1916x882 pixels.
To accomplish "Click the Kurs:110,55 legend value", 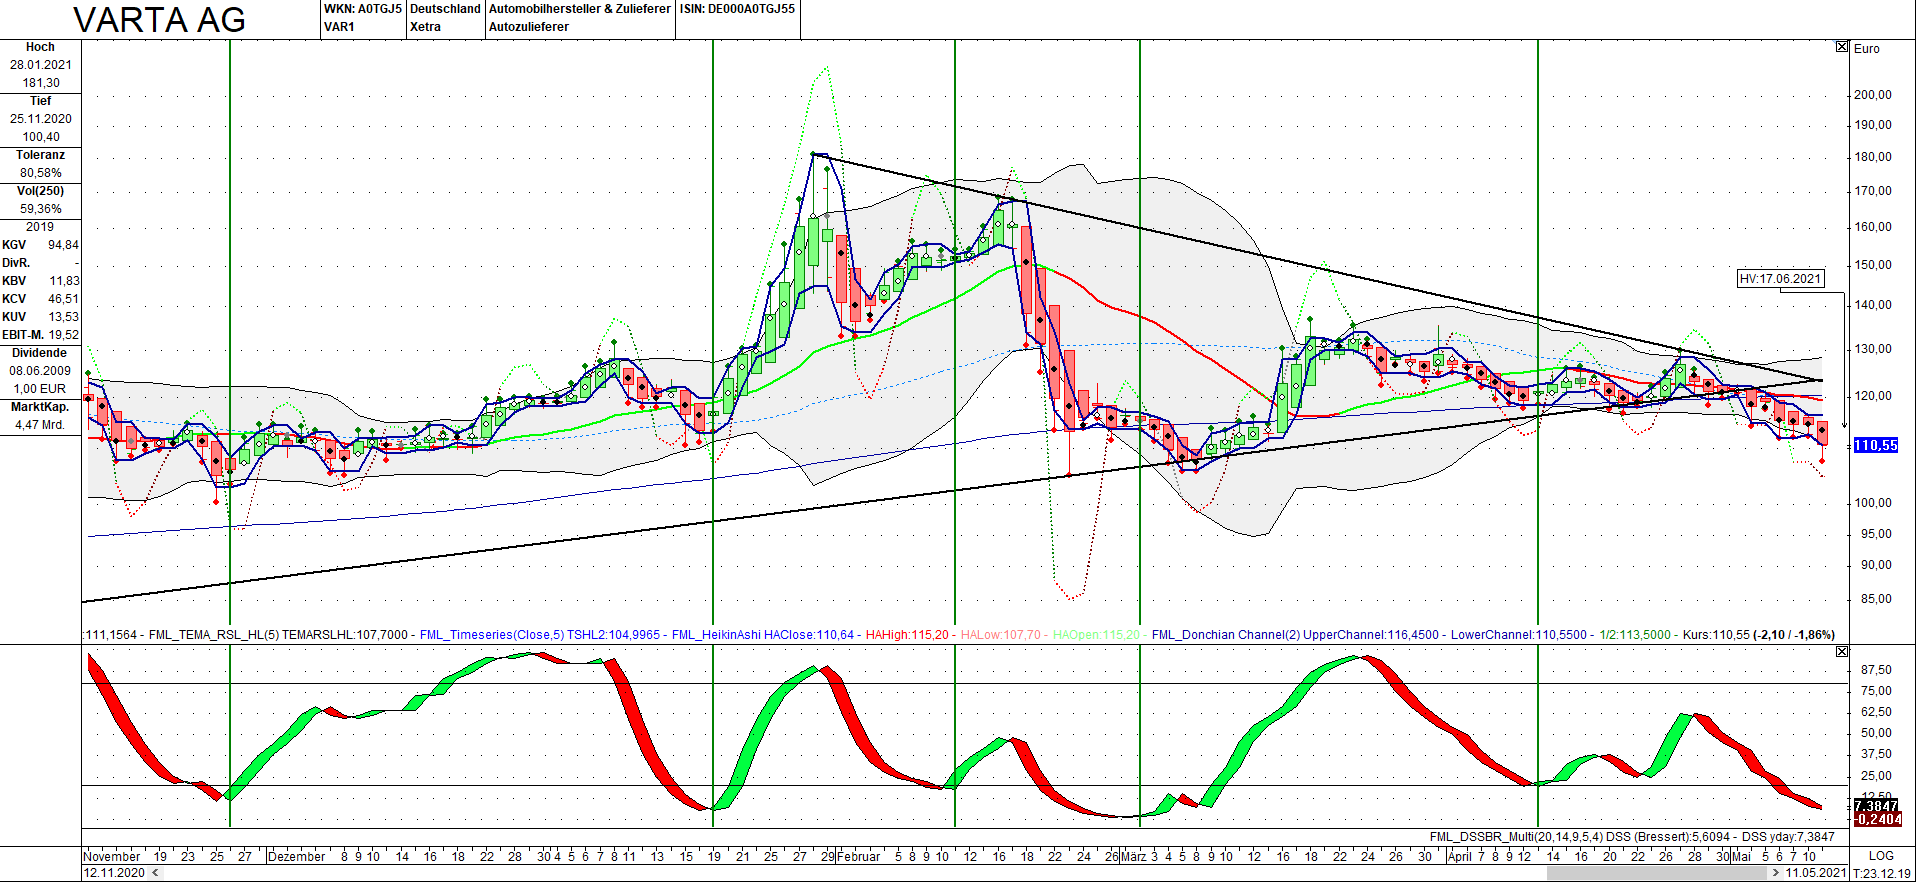I will point(1716,635).
